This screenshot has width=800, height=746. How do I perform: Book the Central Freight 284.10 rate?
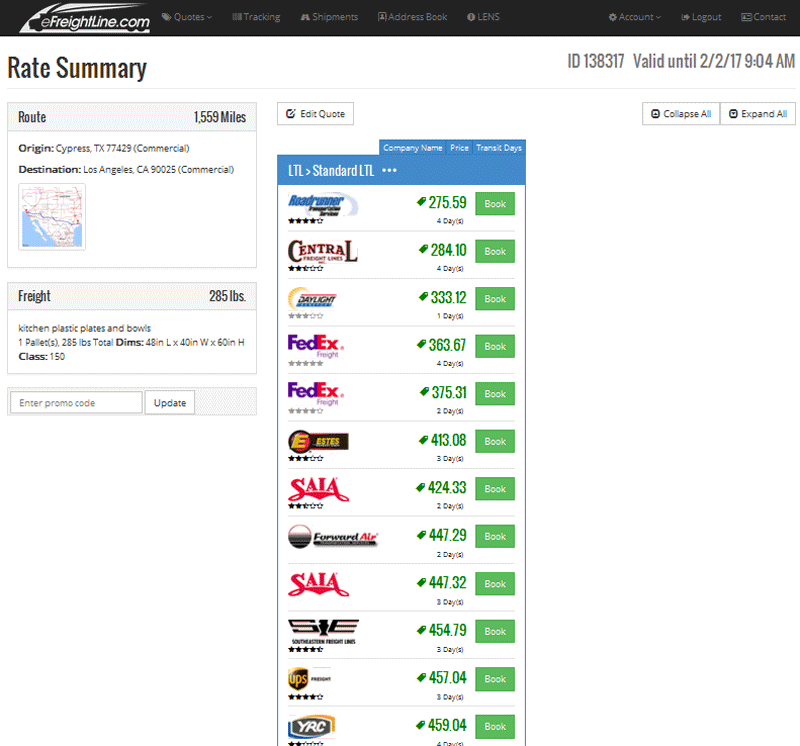(x=495, y=251)
